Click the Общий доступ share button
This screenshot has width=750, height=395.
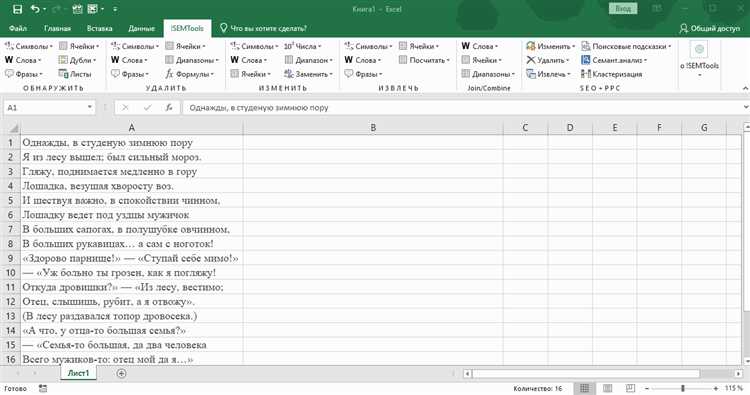[x=710, y=29]
